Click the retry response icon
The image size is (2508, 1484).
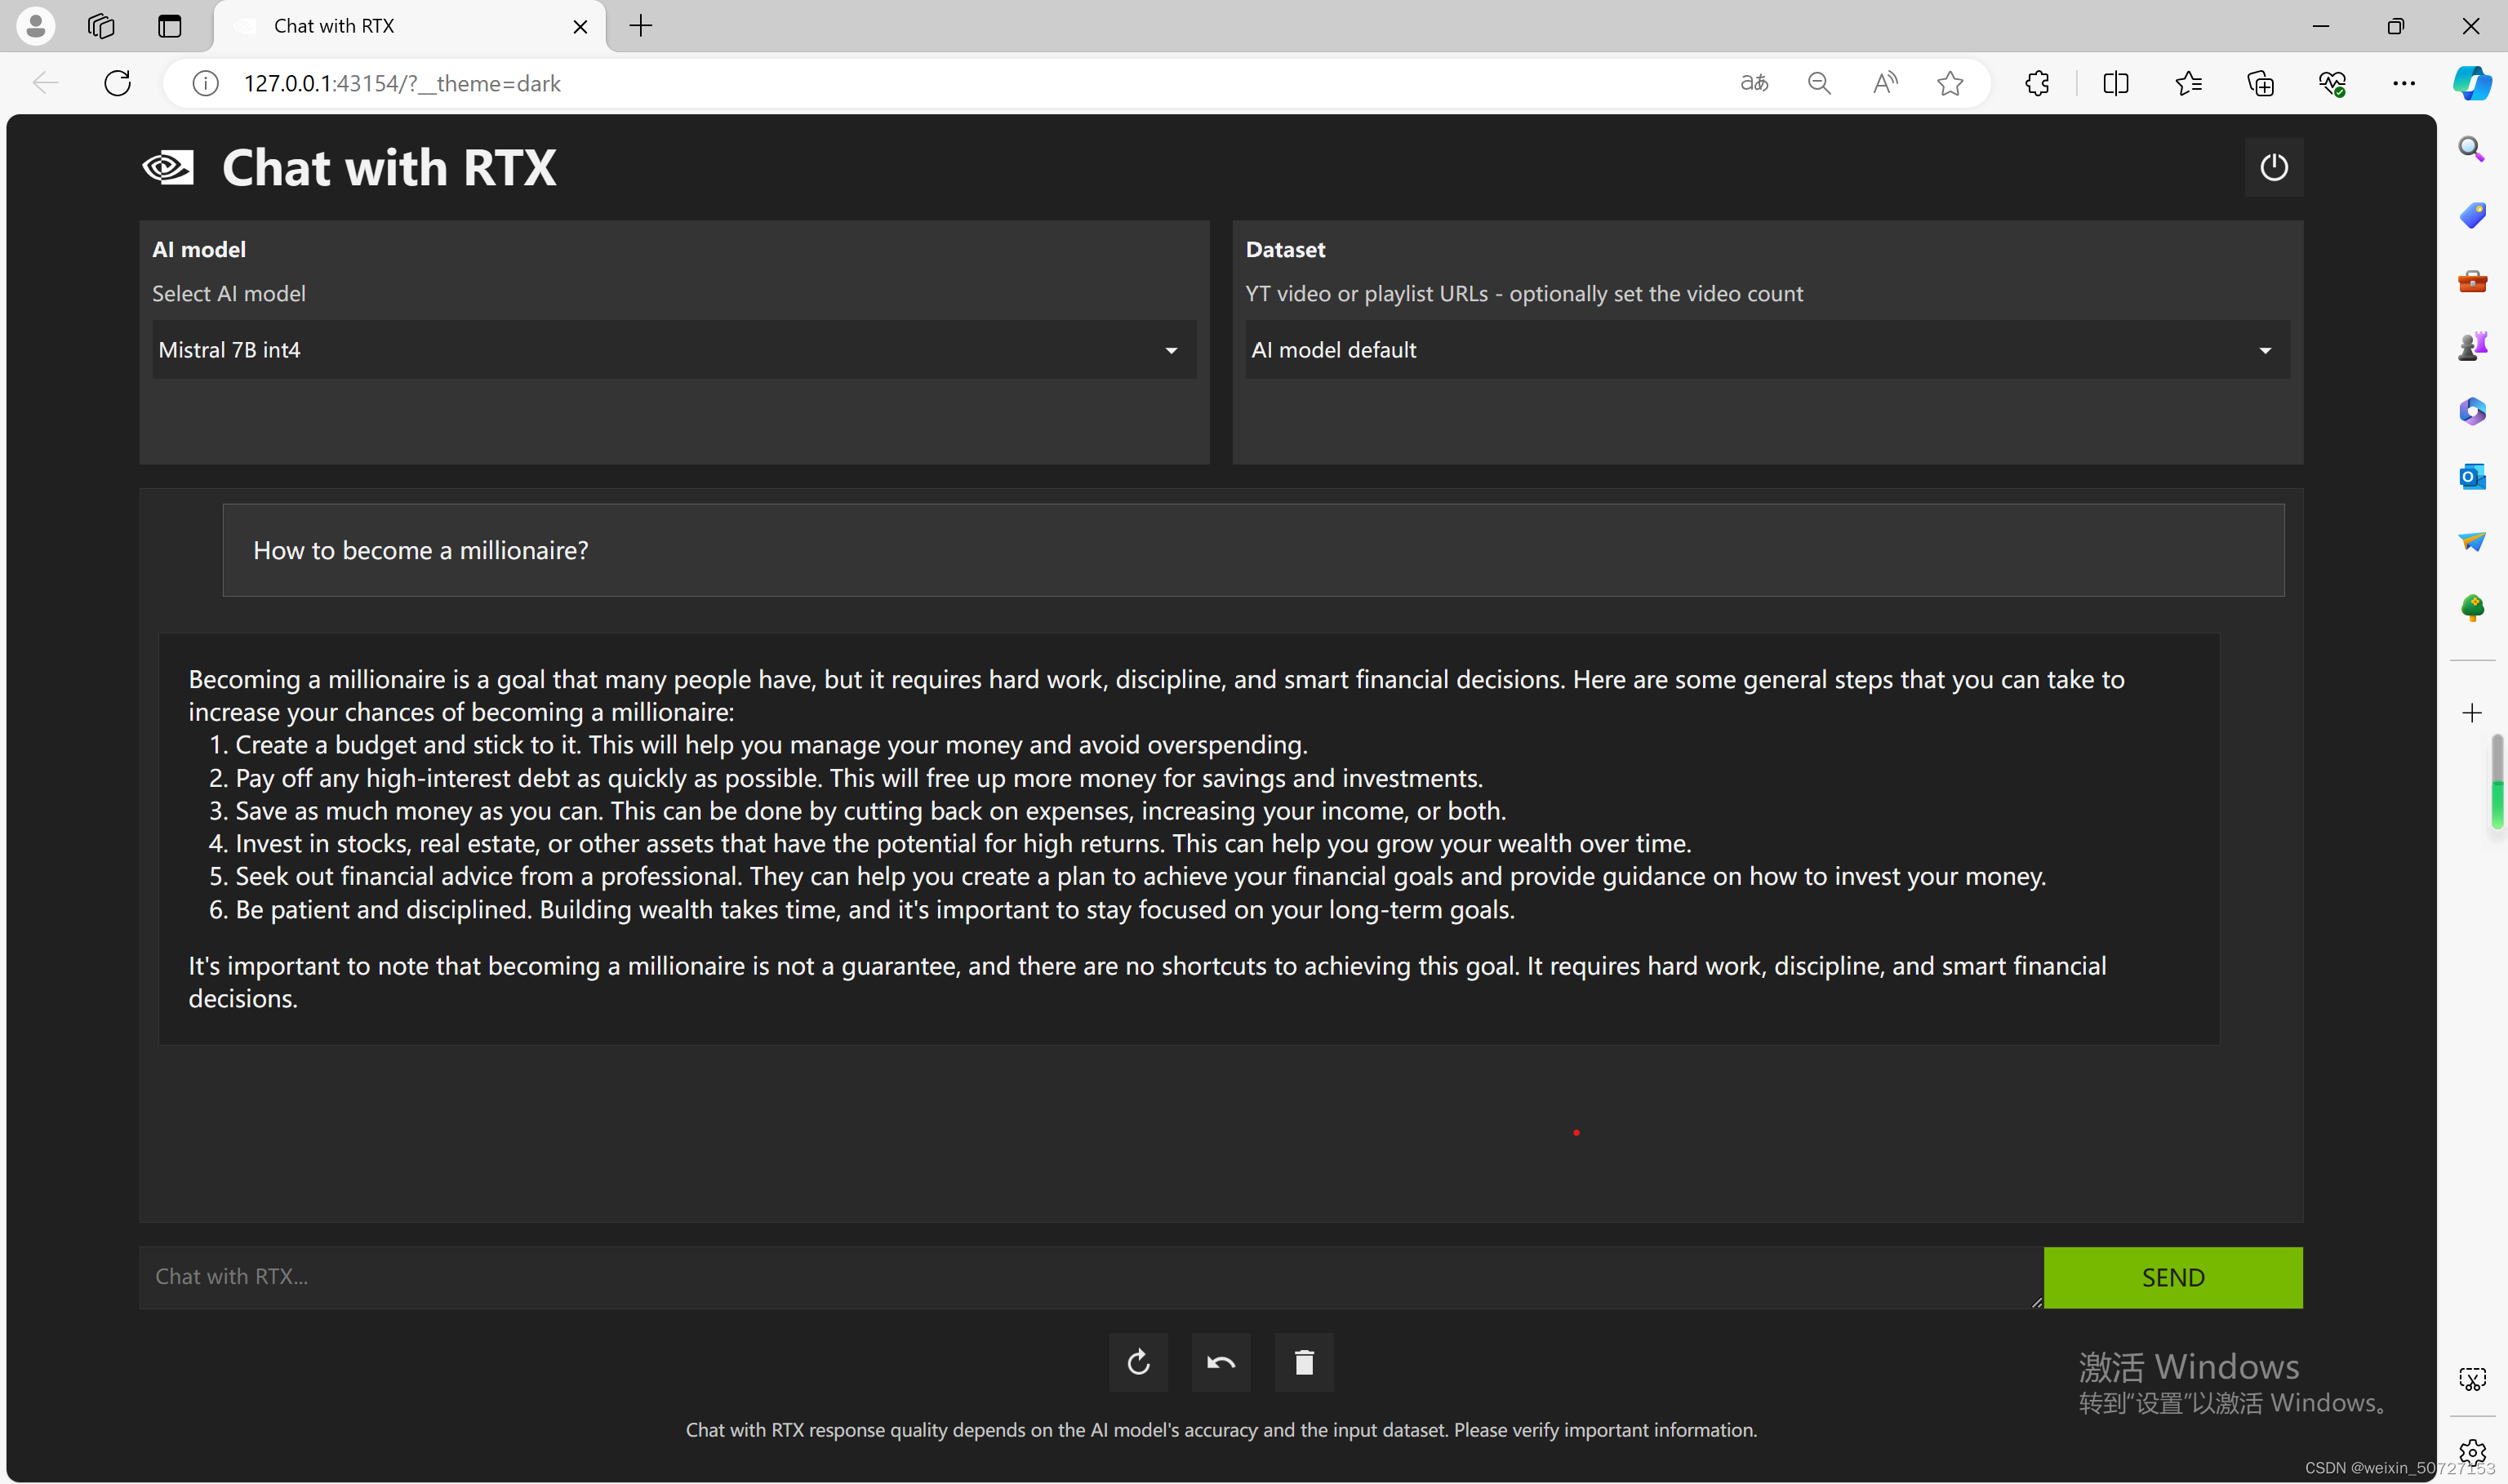1138,1362
